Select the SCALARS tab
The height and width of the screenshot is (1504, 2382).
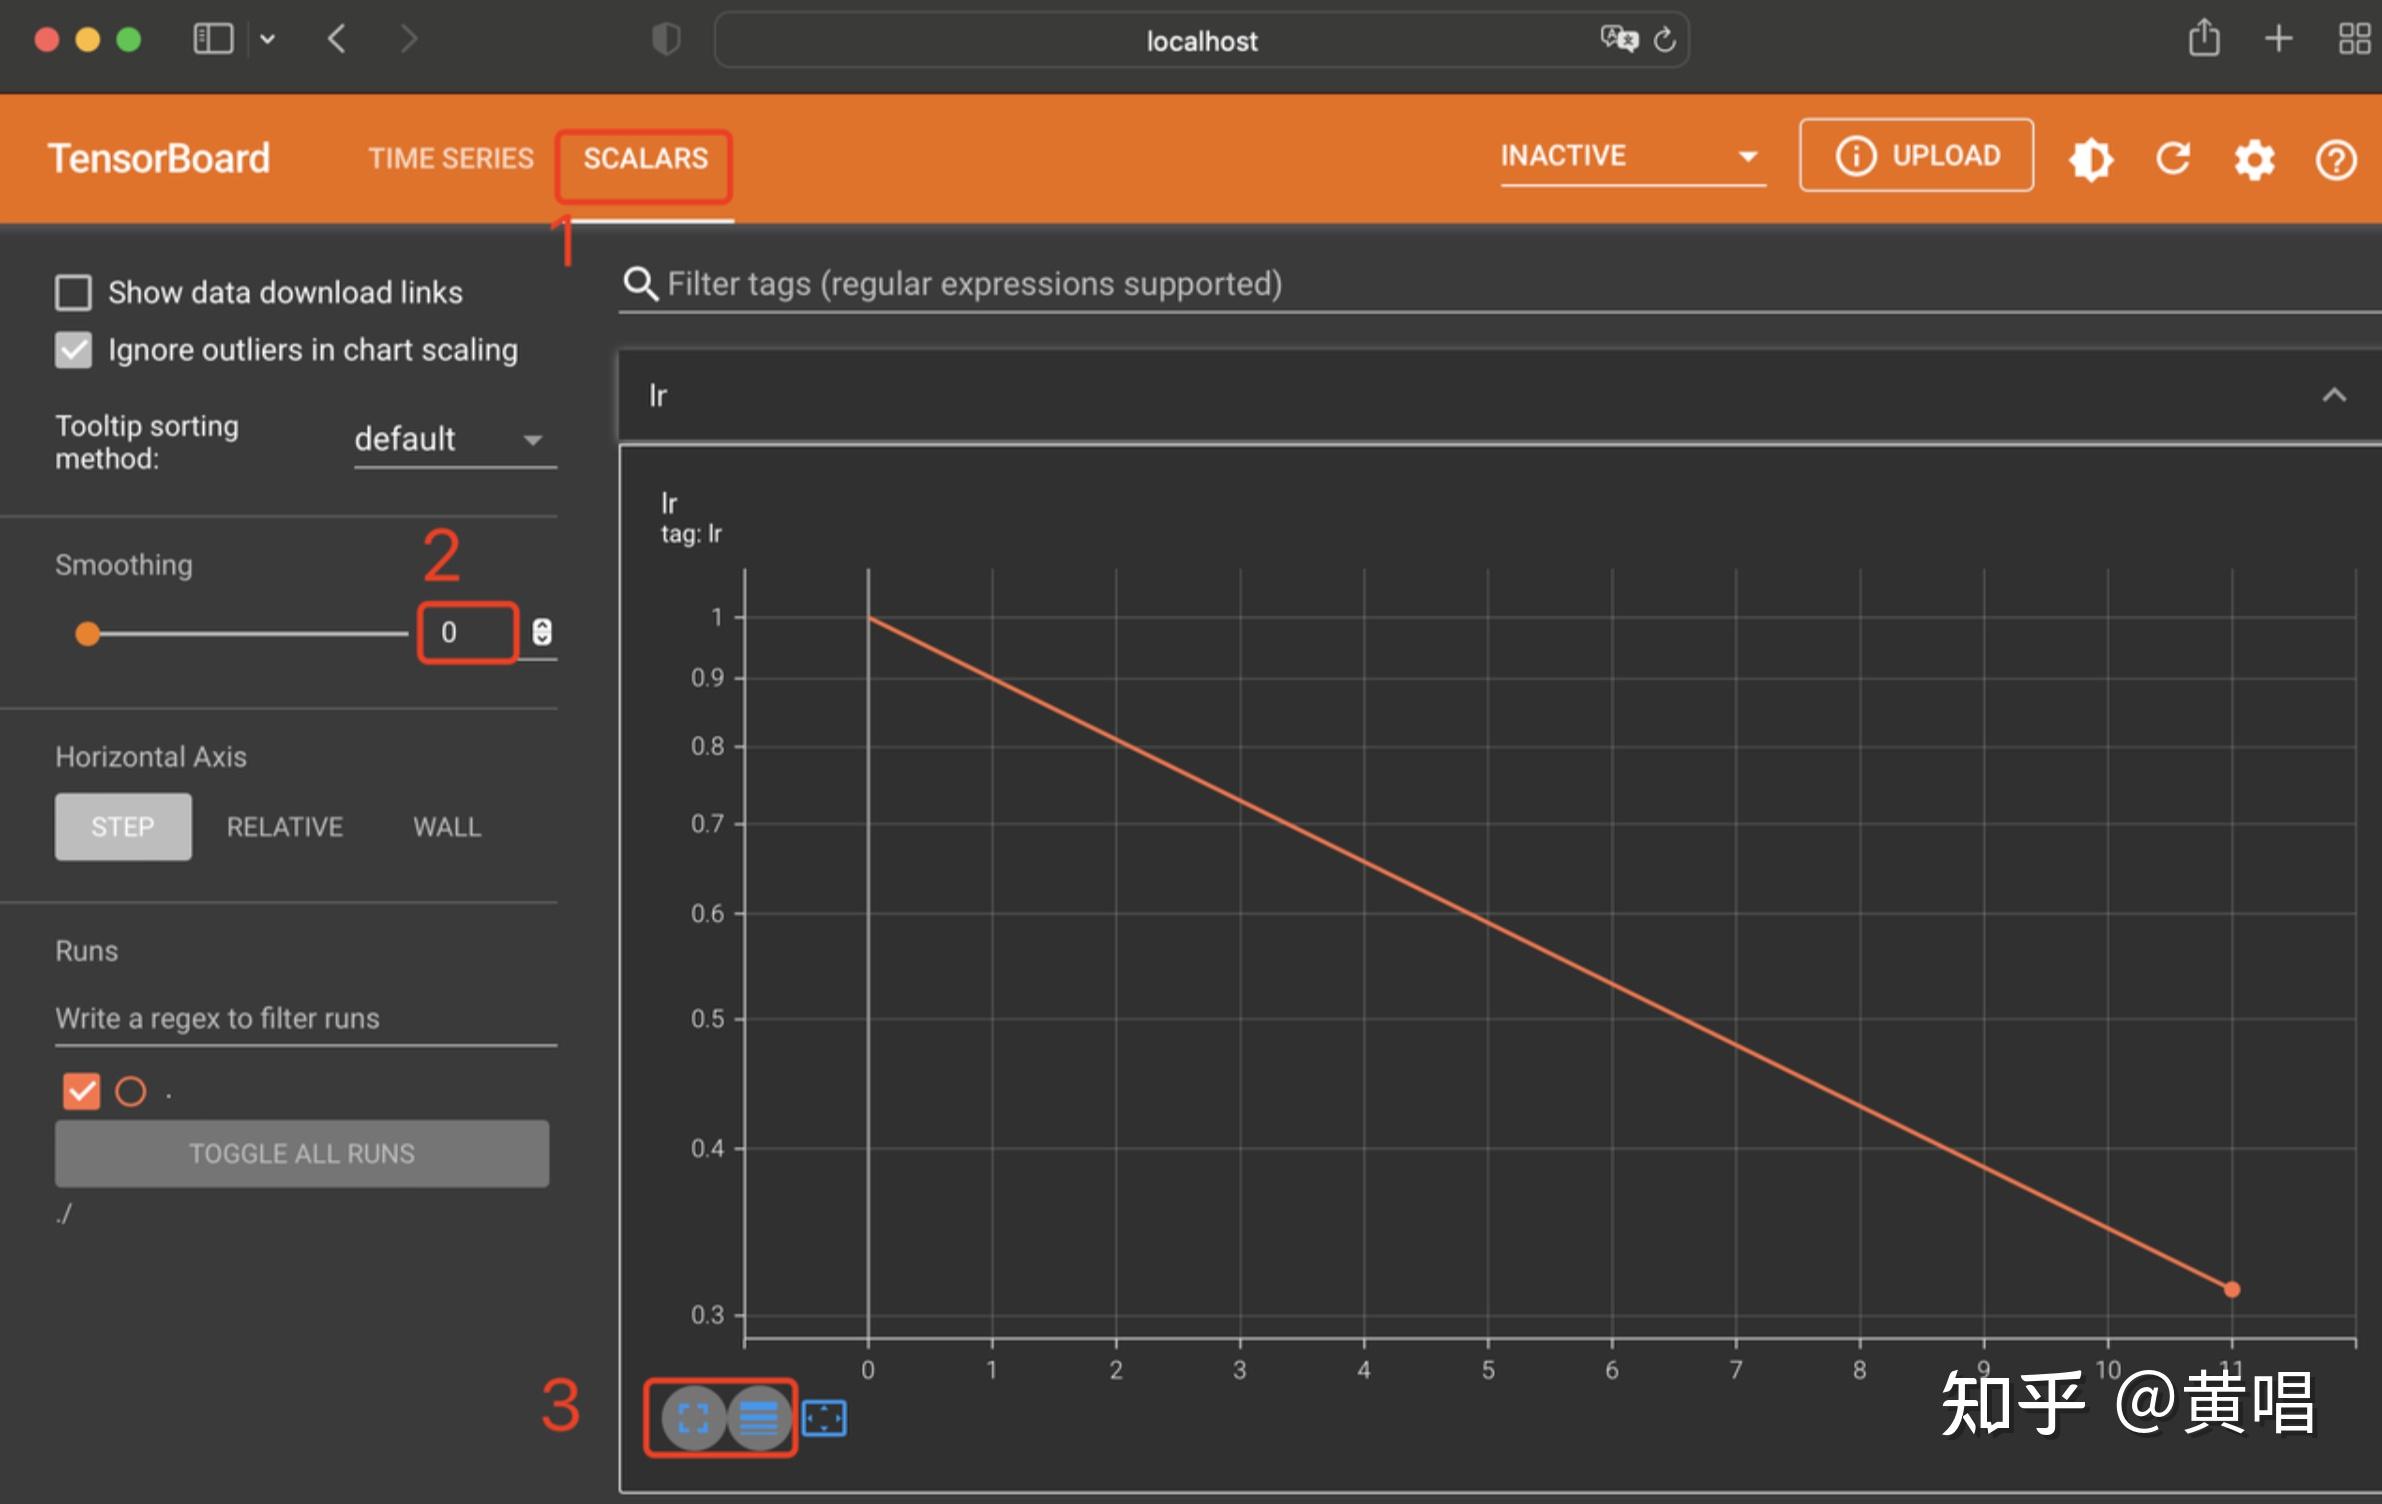click(x=645, y=159)
